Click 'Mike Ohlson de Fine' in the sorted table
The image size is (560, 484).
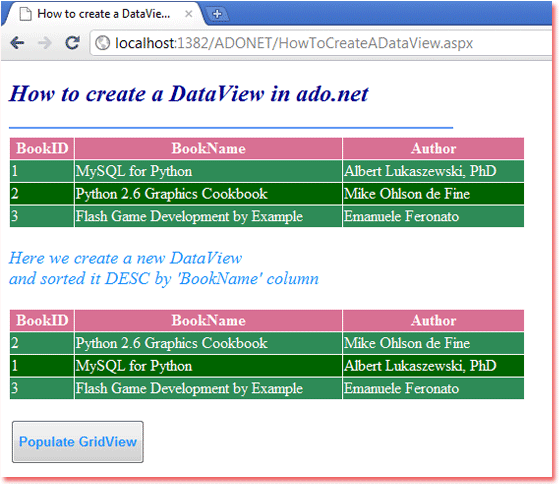407,343
